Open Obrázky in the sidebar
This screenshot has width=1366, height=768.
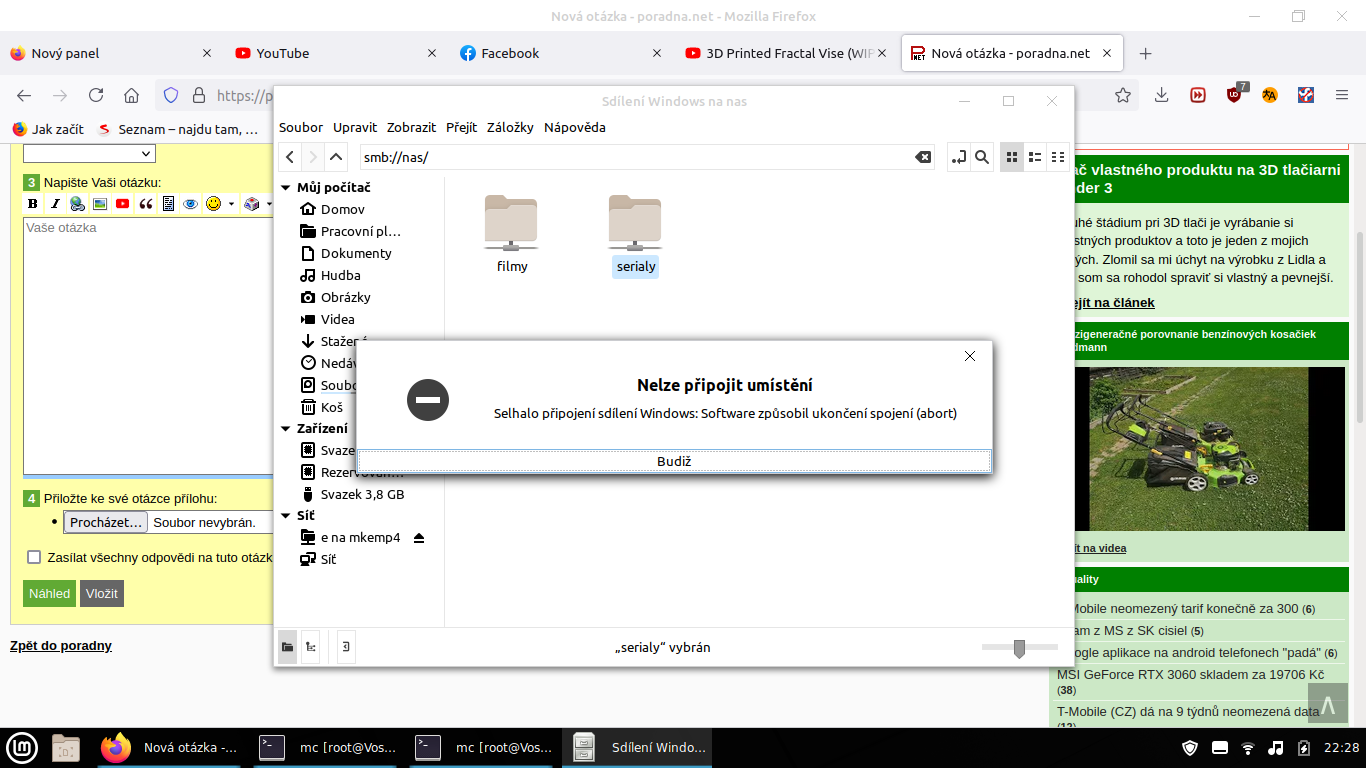[345, 297]
